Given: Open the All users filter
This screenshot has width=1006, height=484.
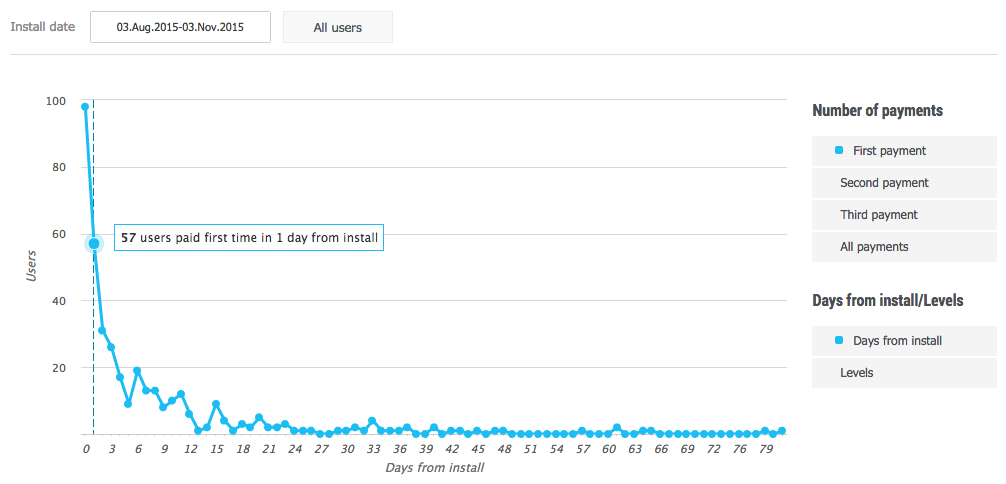Looking at the screenshot, I should pyautogui.click(x=337, y=27).
